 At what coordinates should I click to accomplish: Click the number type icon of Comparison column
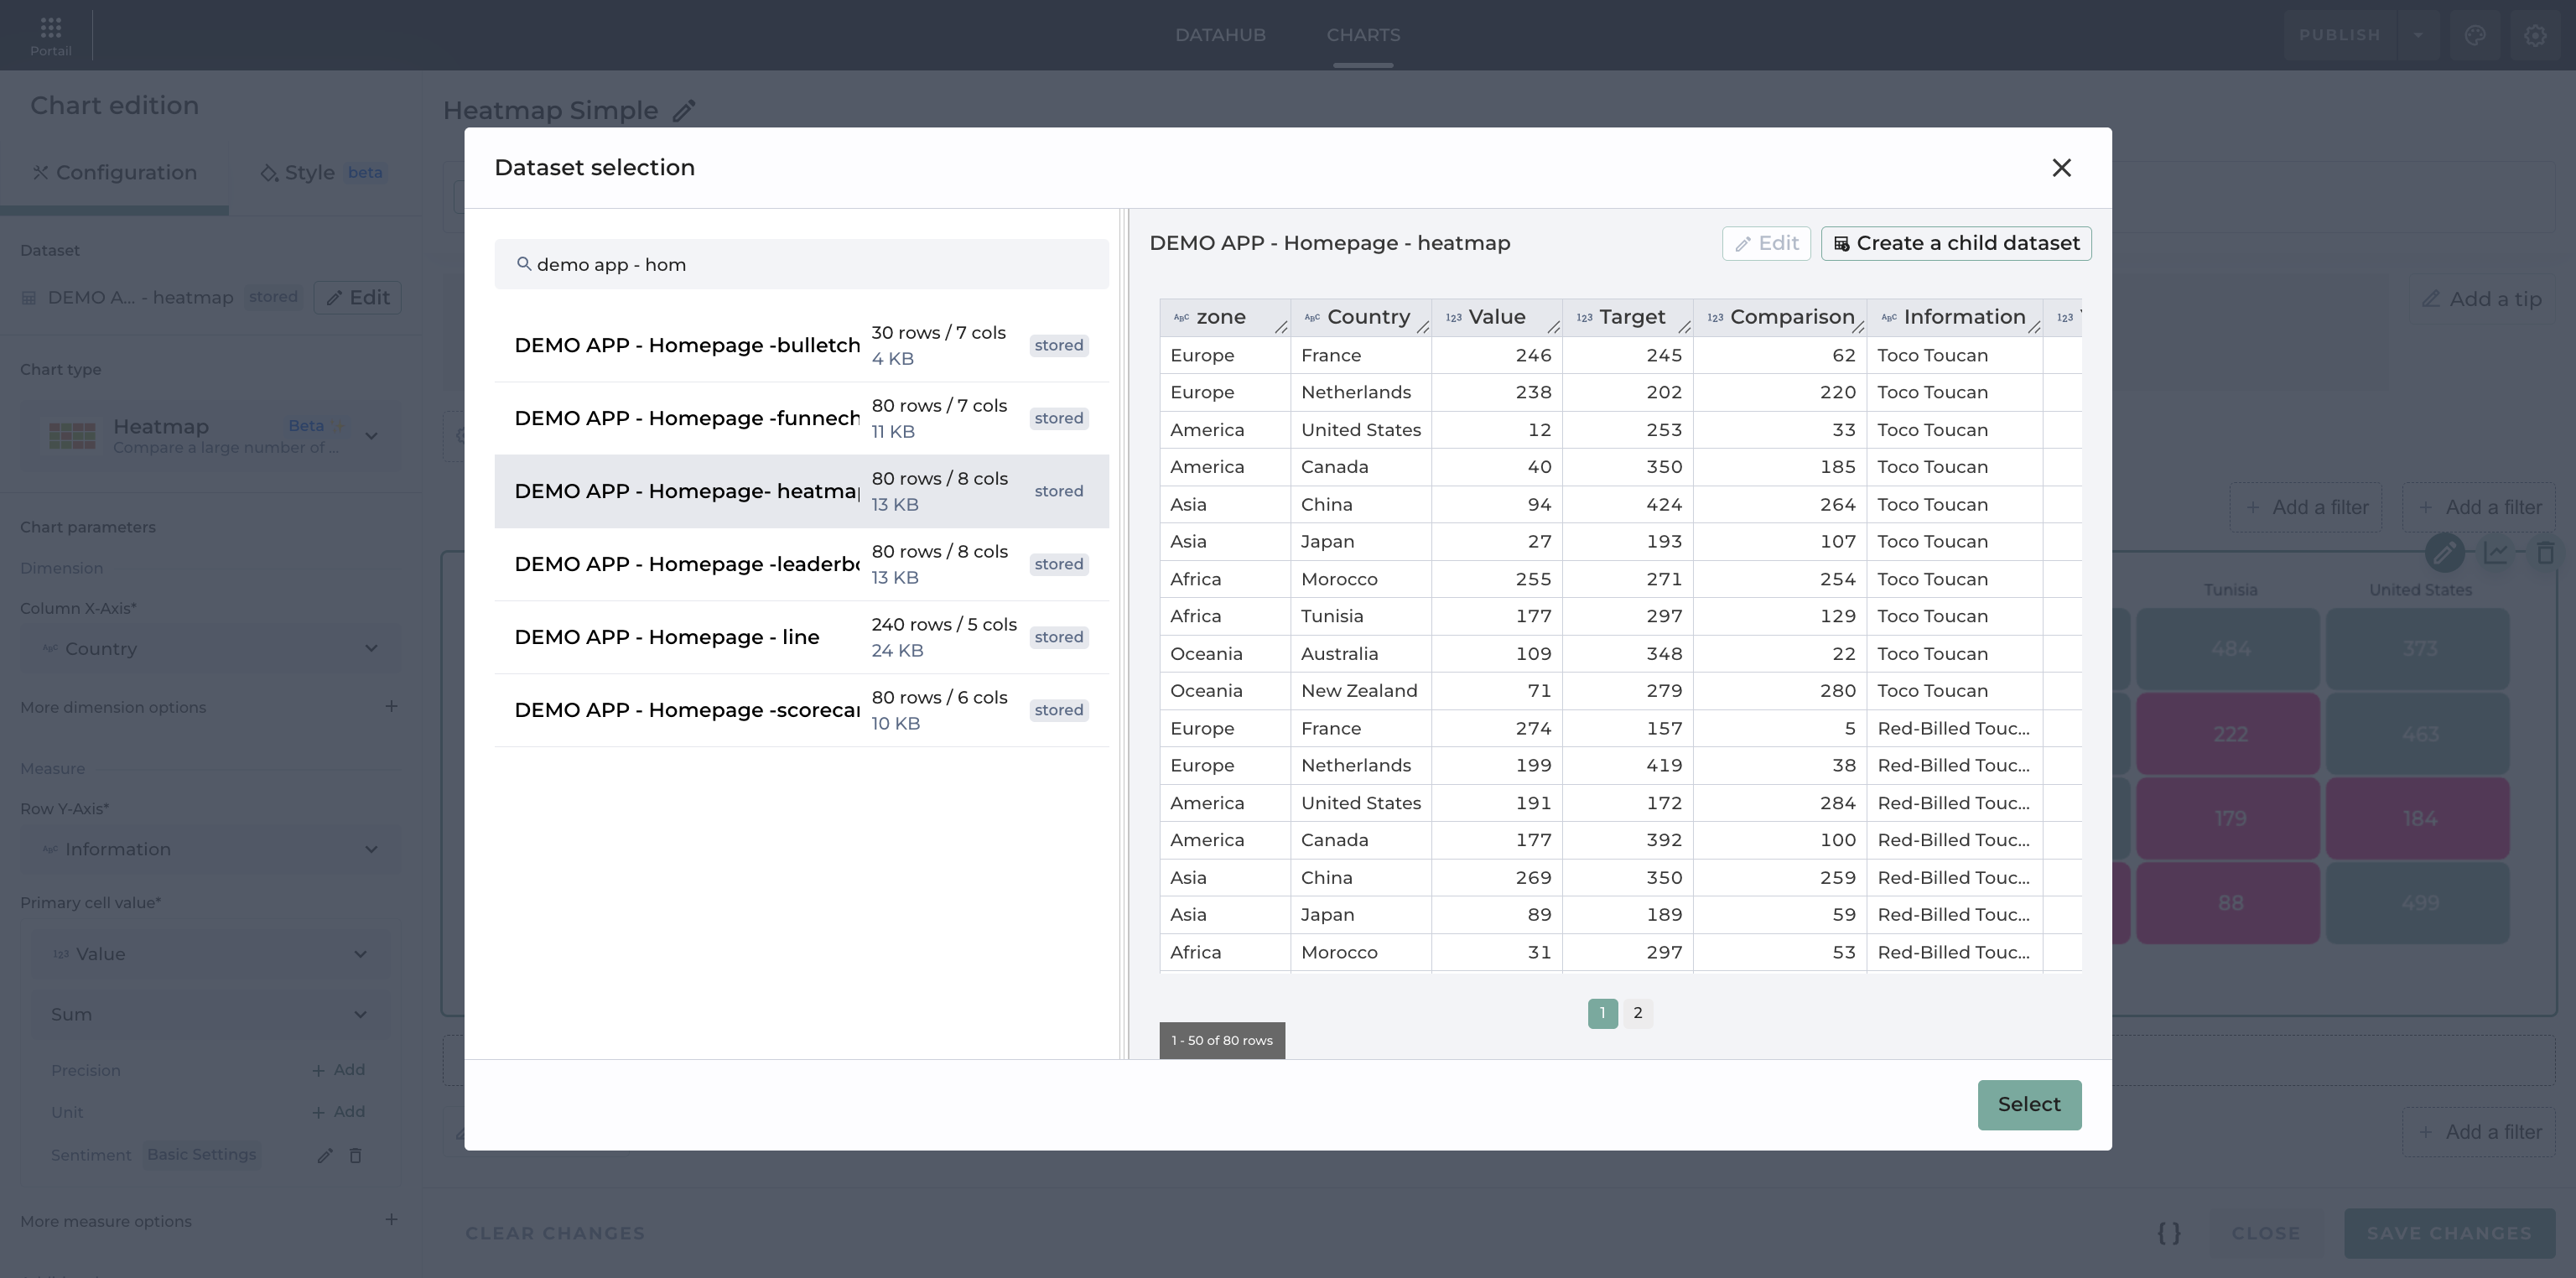coord(1715,318)
